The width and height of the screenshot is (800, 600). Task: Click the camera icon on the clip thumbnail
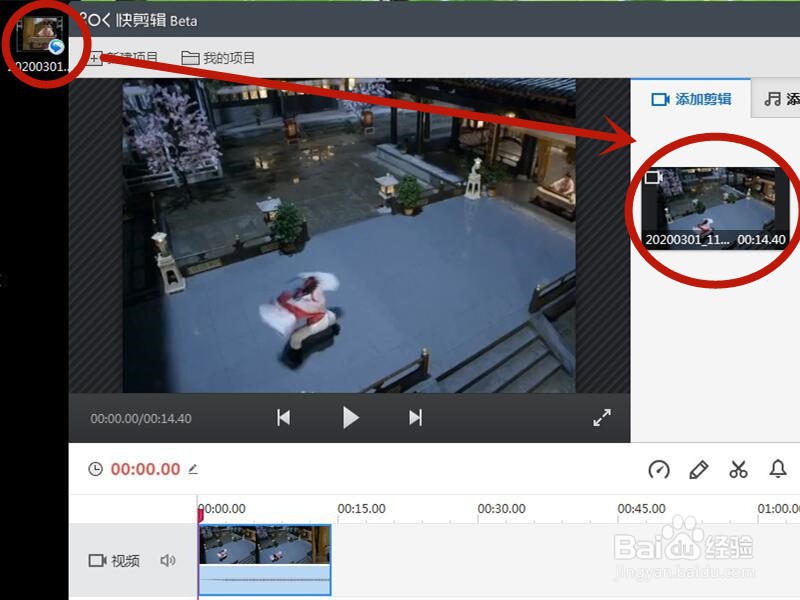pos(654,177)
